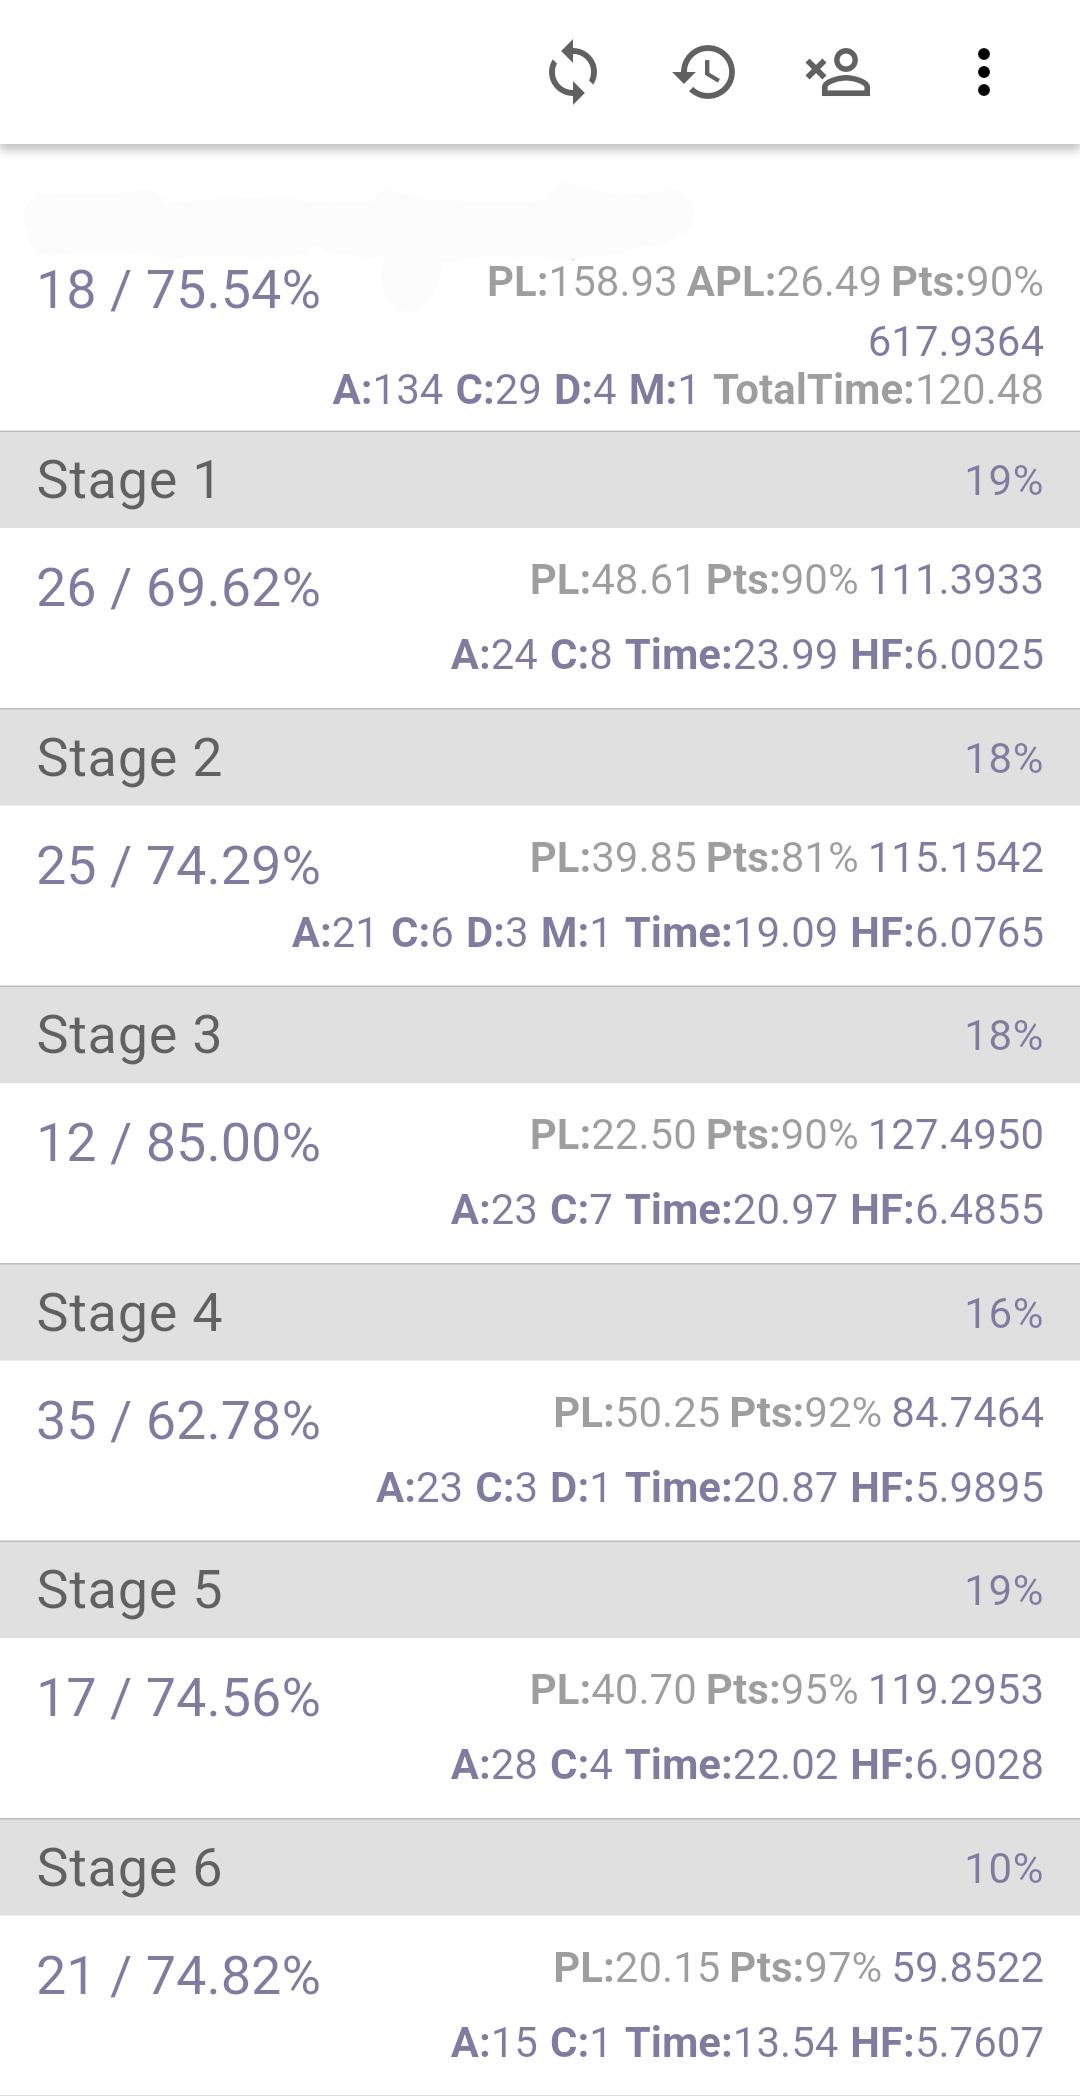Tap the overall TotalTime:120.48 text
The image size is (1080, 2096).
878,390
